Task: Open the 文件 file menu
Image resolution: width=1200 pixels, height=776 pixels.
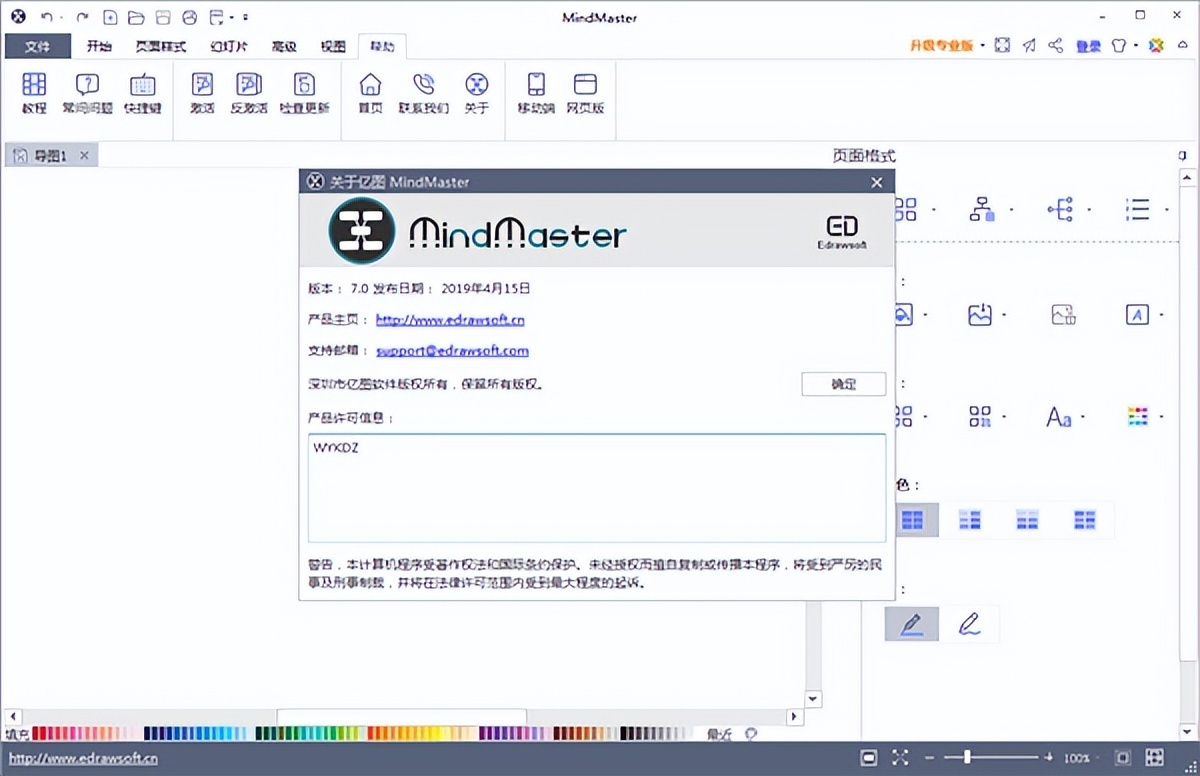Action: [x=38, y=46]
